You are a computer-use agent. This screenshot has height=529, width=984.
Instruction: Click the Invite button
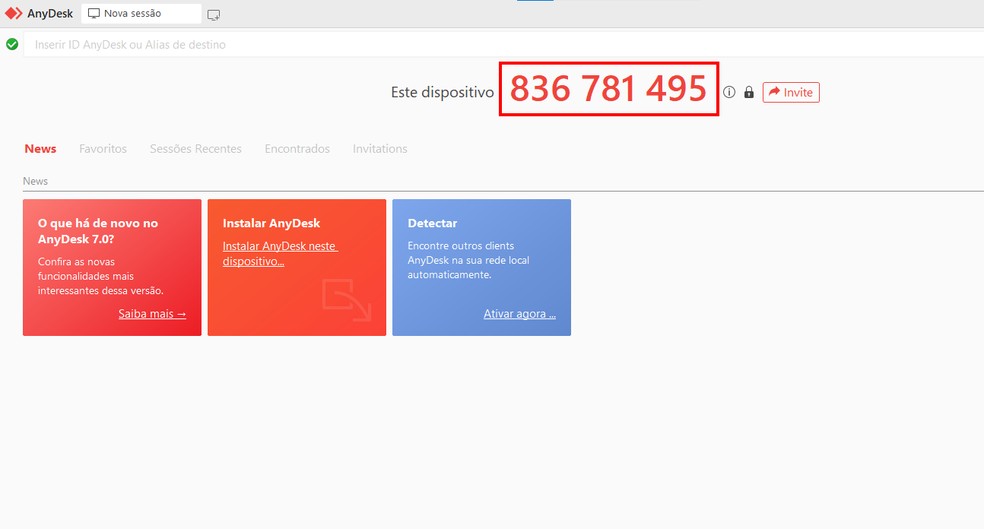point(791,92)
